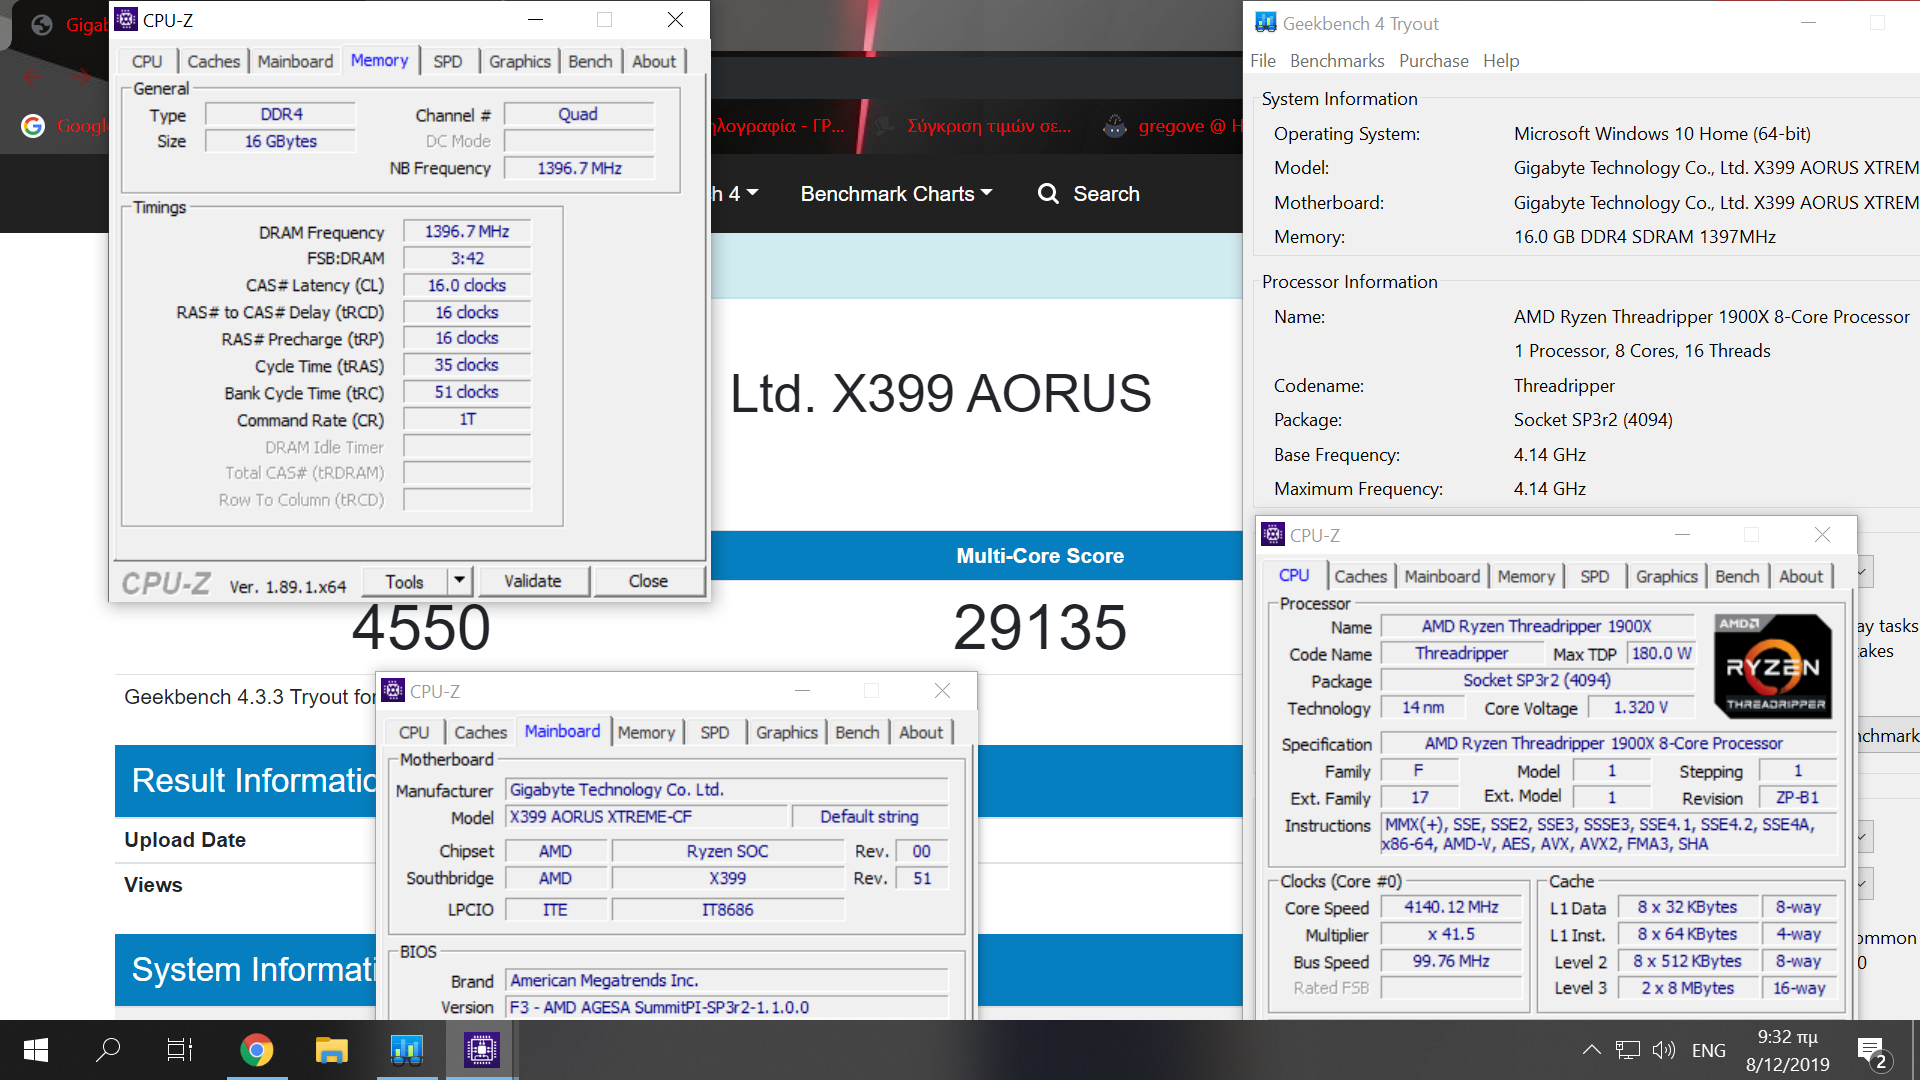Expand Benchmark Charts dropdown
1920x1080 pixels.
[896, 194]
